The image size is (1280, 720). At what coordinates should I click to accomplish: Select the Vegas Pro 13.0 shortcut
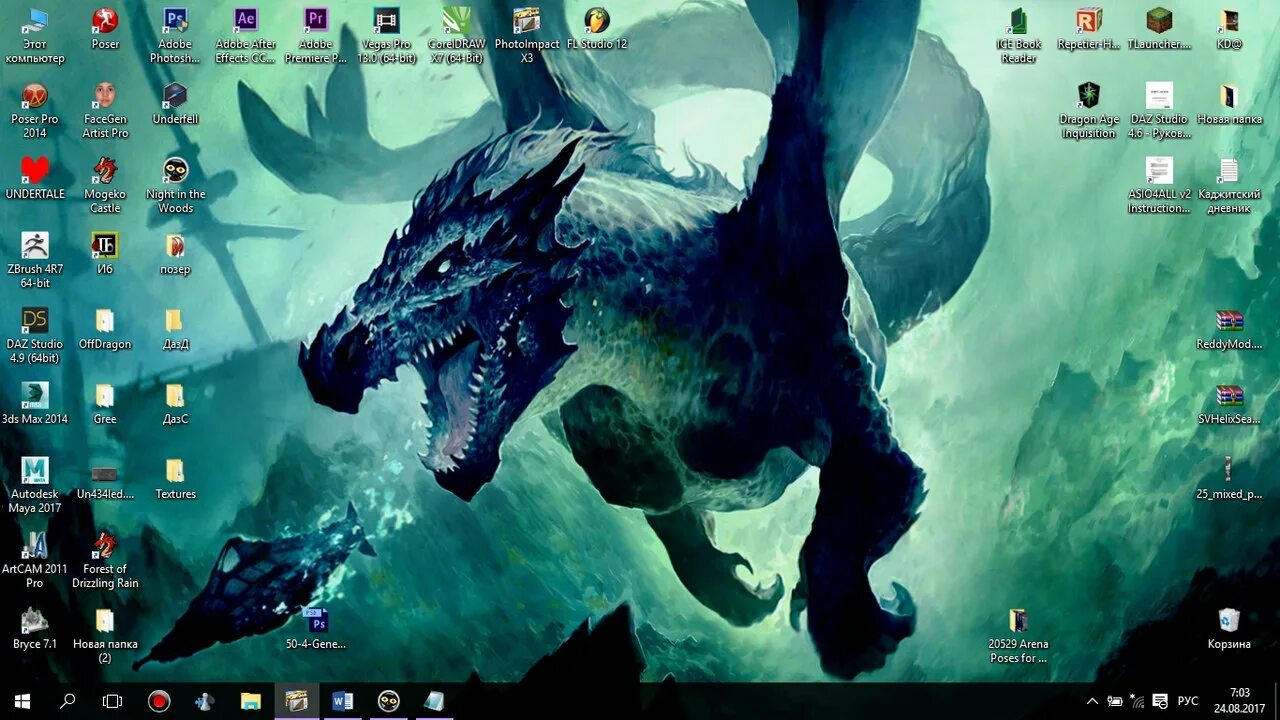pyautogui.click(x=386, y=36)
